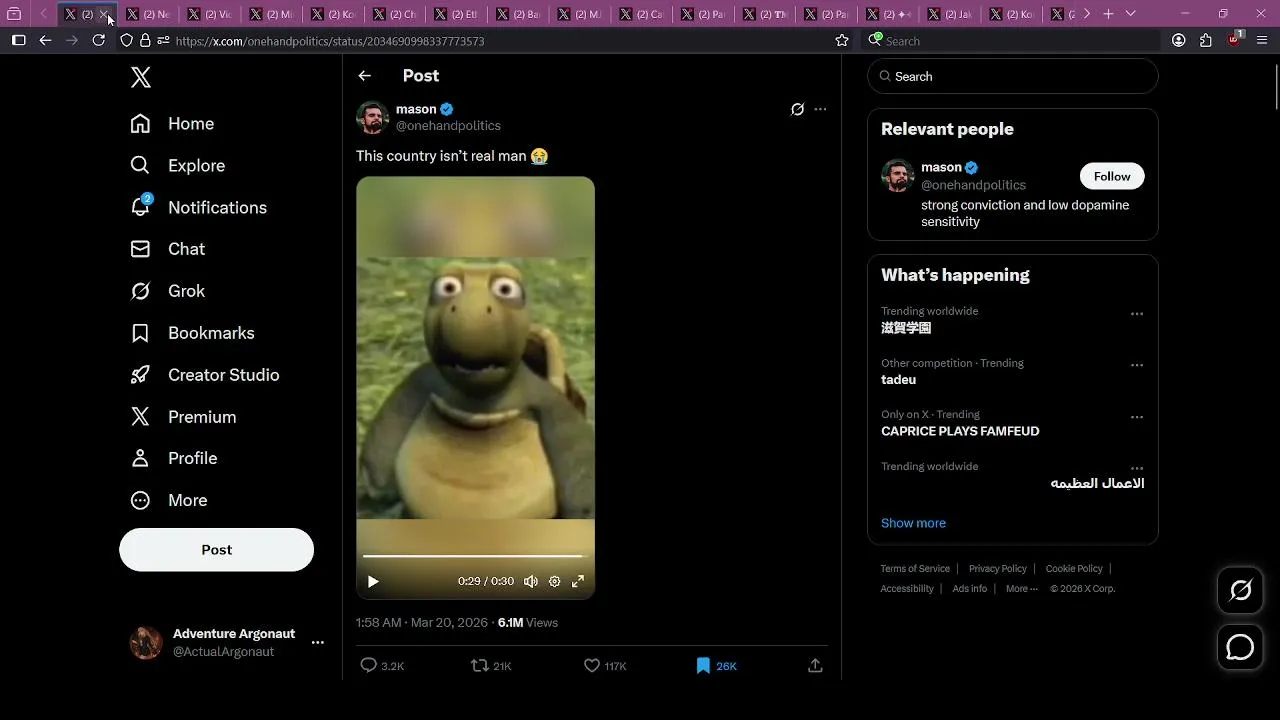The width and height of the screenshot is (1280, 720).
Task: Open the uBlock Origin extension icon
Action: [1233, 40]
